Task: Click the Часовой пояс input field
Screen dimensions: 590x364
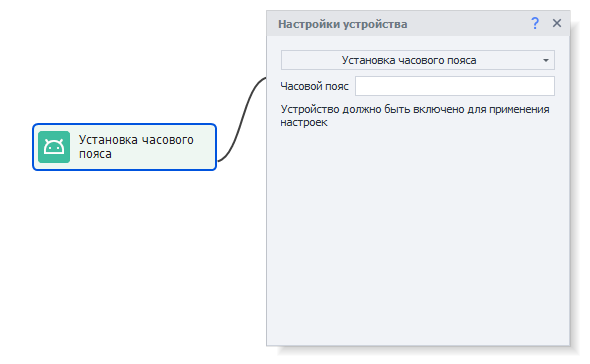Action: pos(455,86)
